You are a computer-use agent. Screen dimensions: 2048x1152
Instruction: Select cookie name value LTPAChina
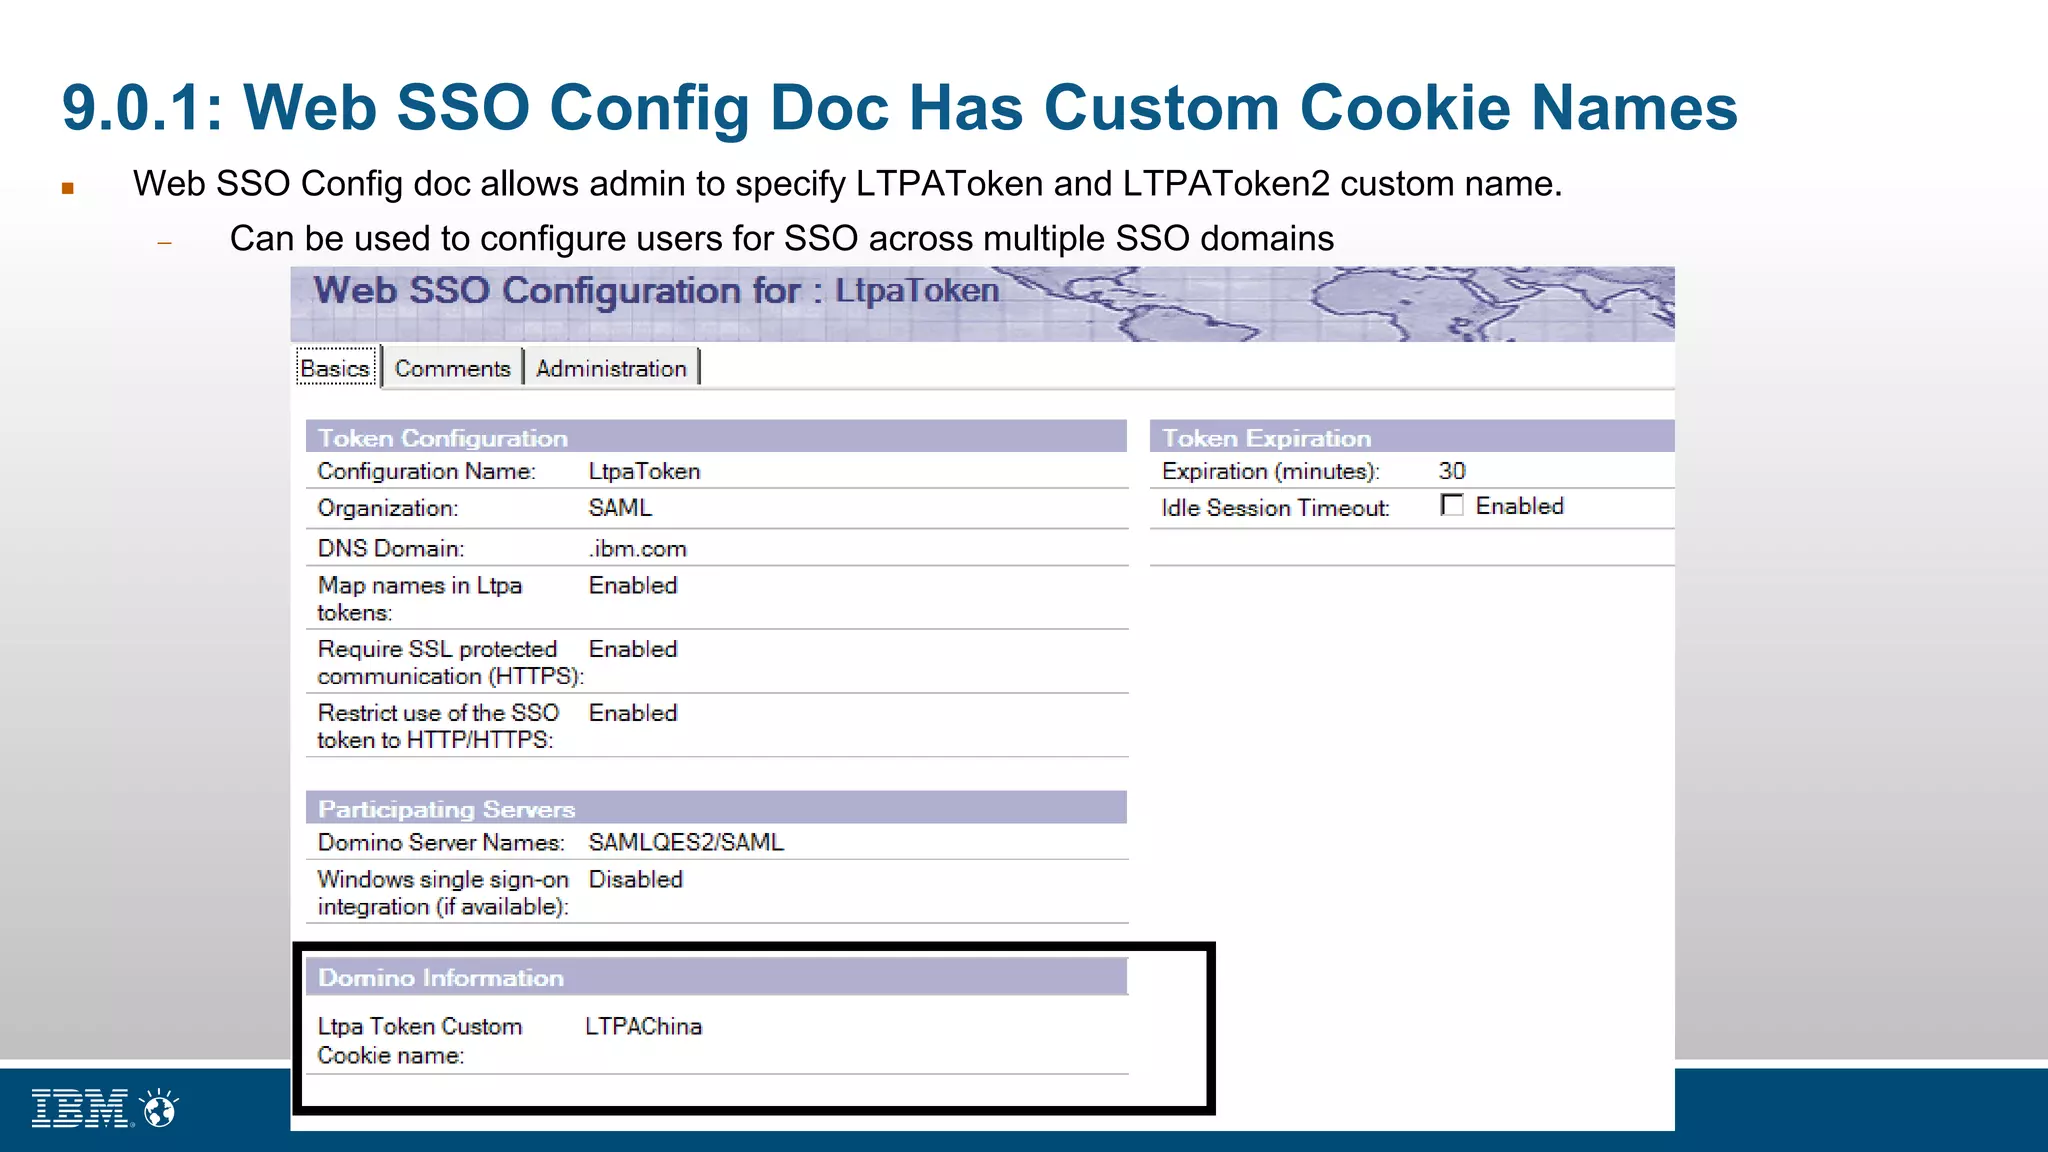(643, 1026)
